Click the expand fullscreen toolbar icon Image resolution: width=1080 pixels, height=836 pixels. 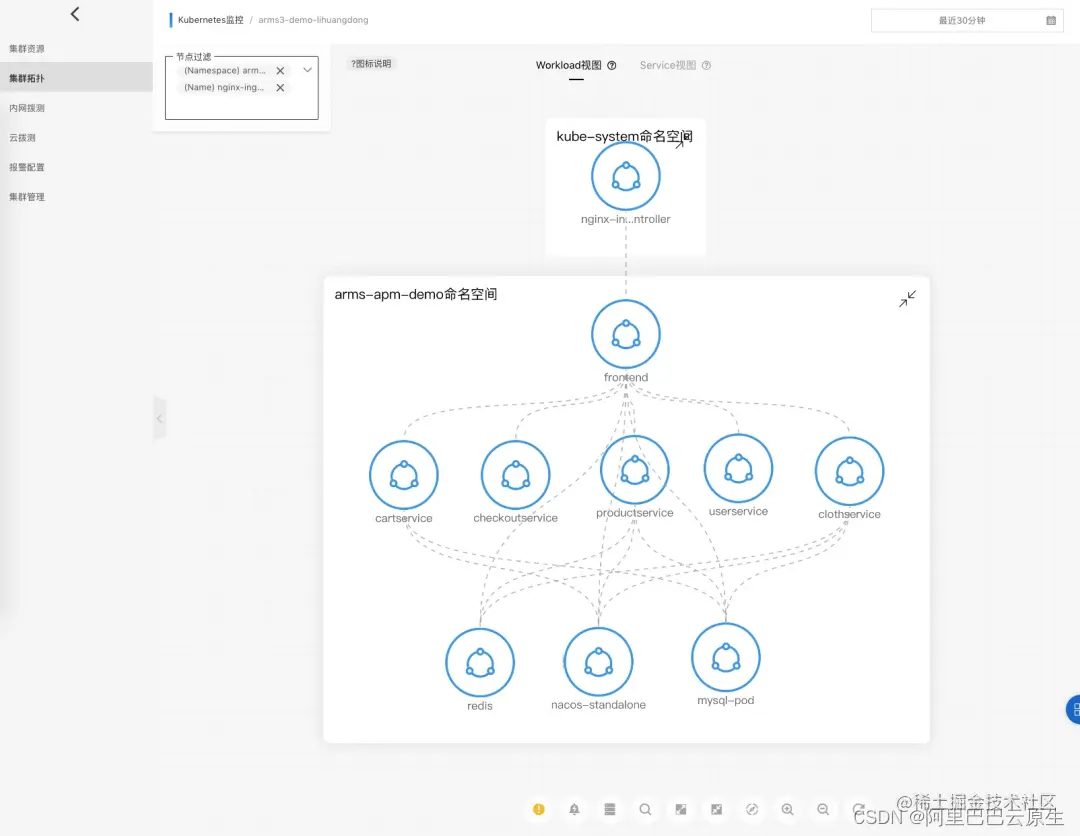click(681, 809)
